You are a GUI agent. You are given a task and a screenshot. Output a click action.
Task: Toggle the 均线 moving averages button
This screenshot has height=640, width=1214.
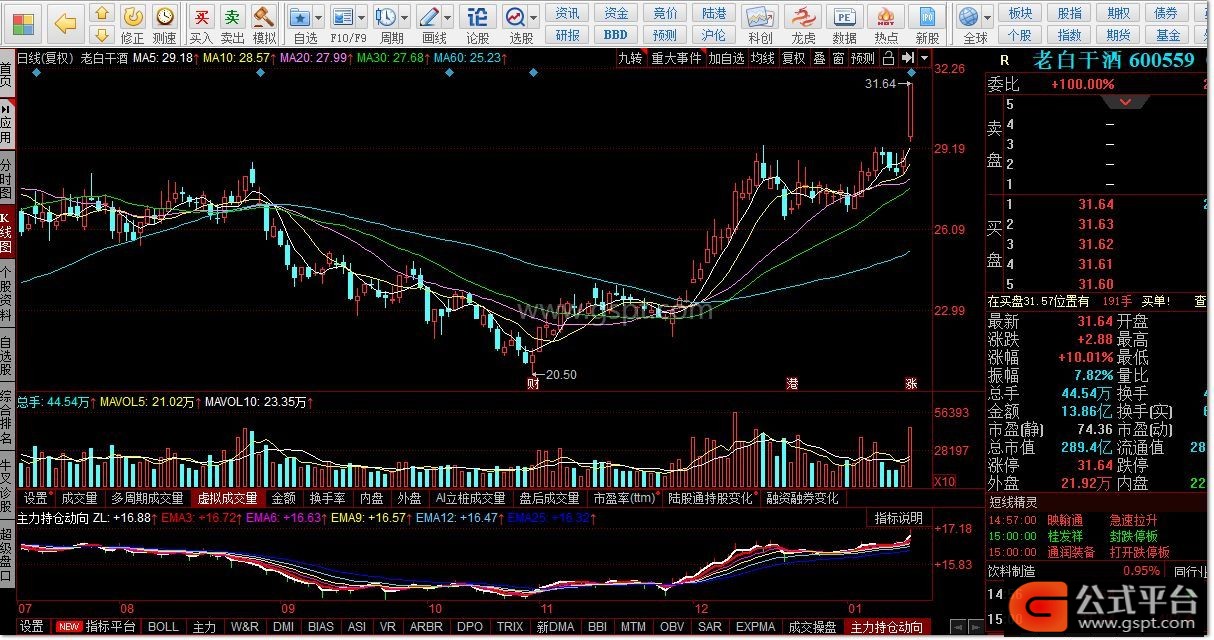tap(763, 58)
